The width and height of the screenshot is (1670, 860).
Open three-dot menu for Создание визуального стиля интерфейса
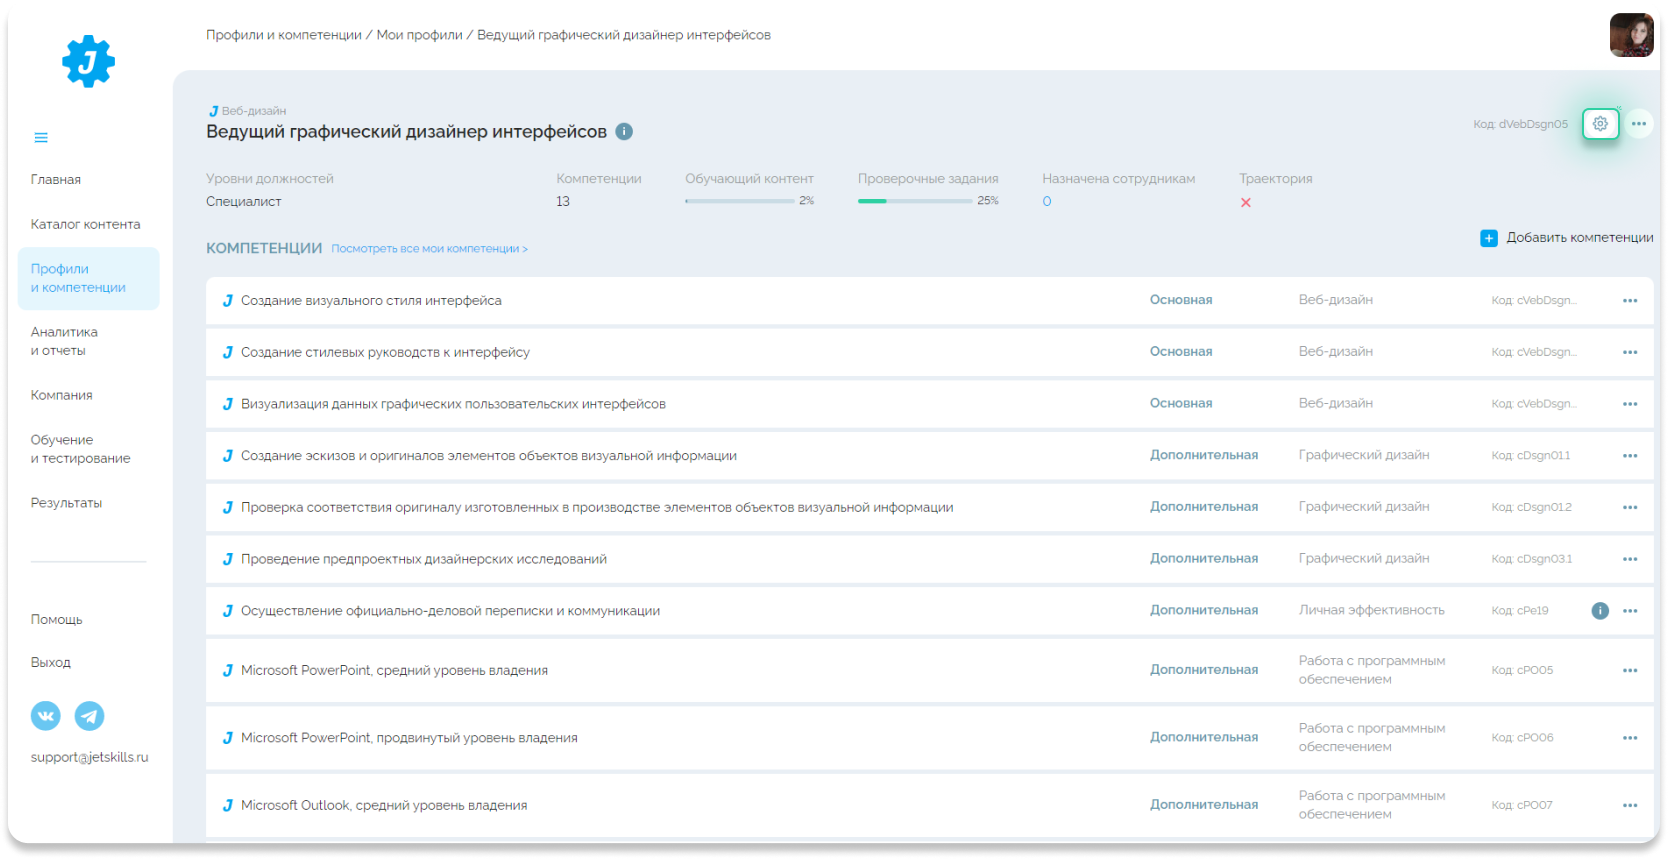(x=1630, y=301)
